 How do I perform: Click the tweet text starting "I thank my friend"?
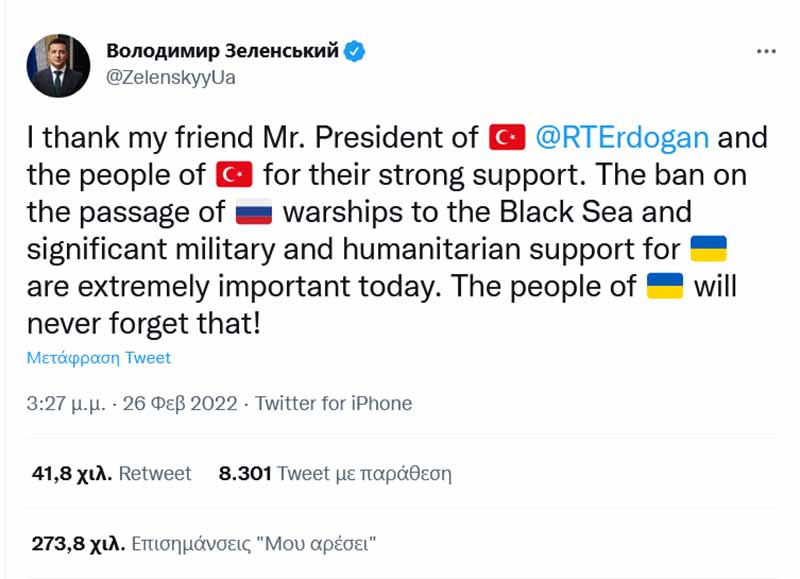pos(250,138)
